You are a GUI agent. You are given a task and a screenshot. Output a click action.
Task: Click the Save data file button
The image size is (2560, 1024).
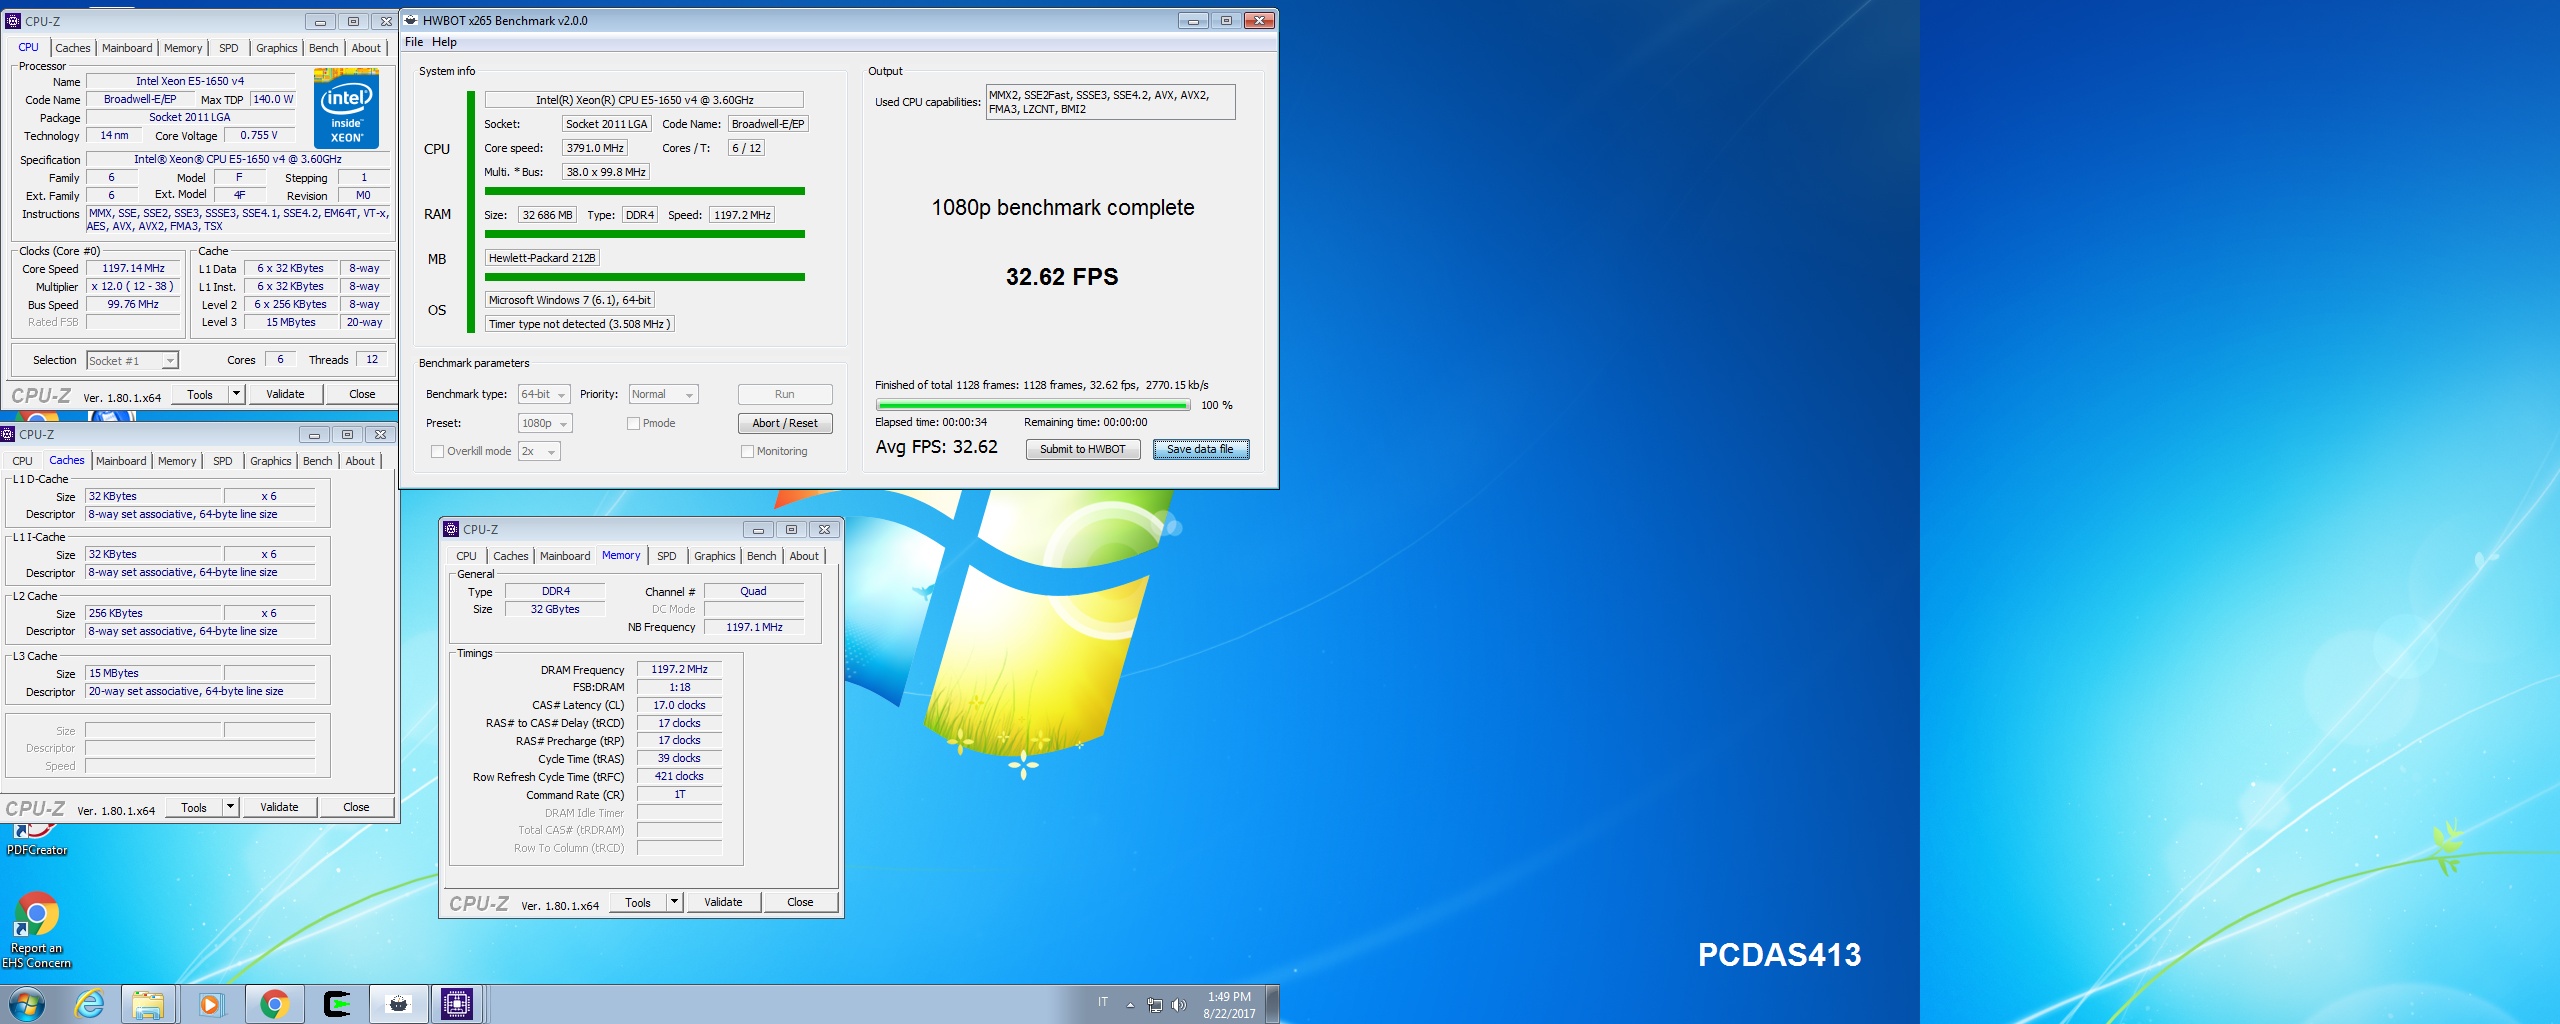coord(1200,449)
